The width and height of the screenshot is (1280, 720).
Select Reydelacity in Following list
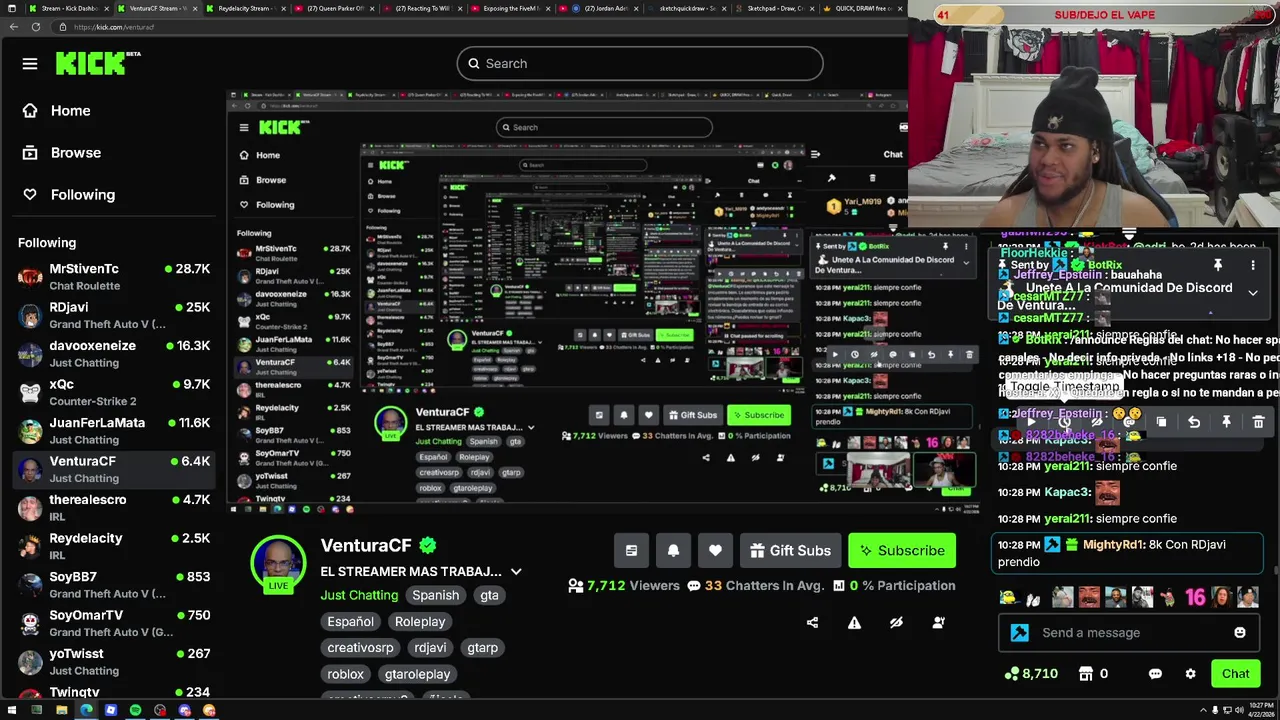click(113, 546)
